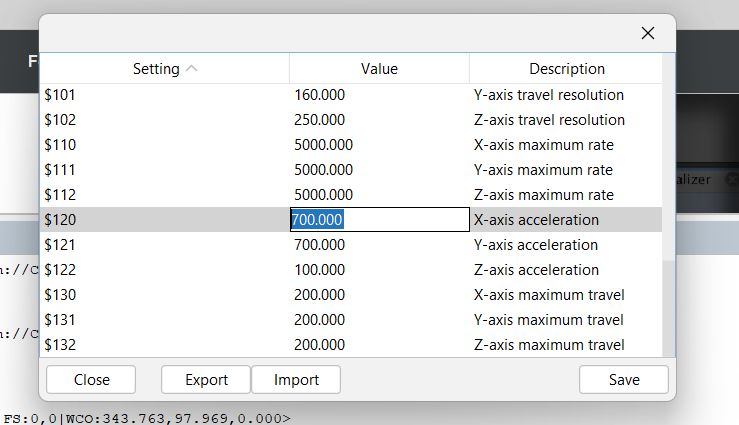
Task: Click the $130 value 200.000
Action: 320,294
